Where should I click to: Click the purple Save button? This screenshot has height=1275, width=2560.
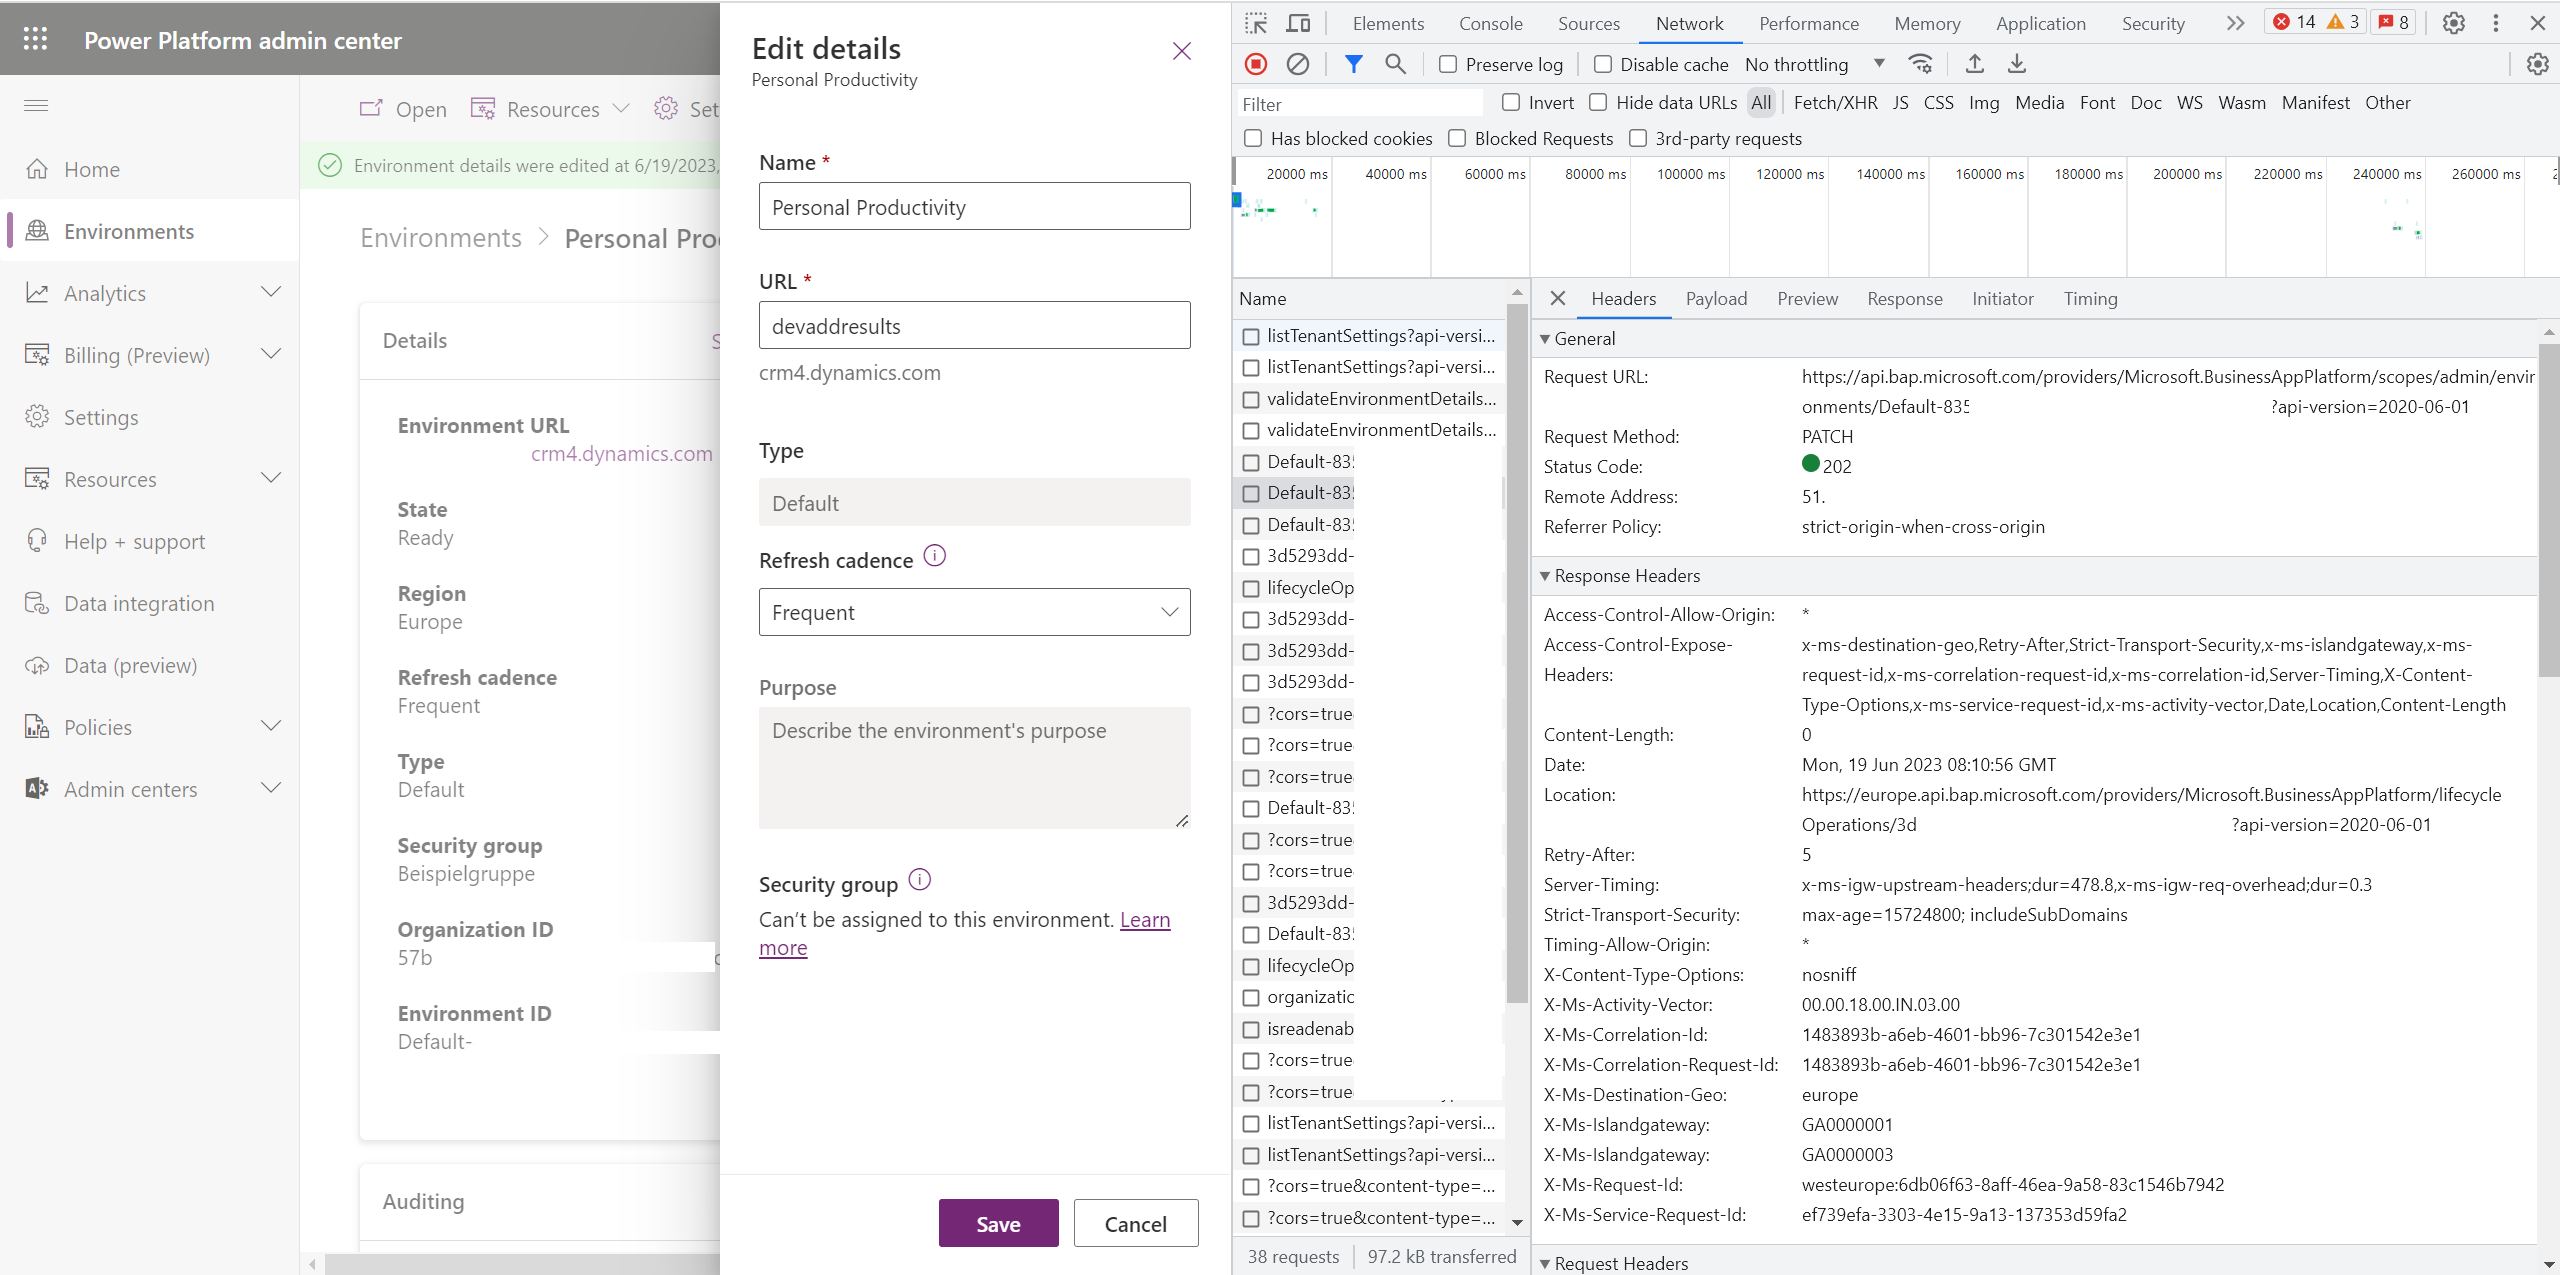coord(997,1223)
